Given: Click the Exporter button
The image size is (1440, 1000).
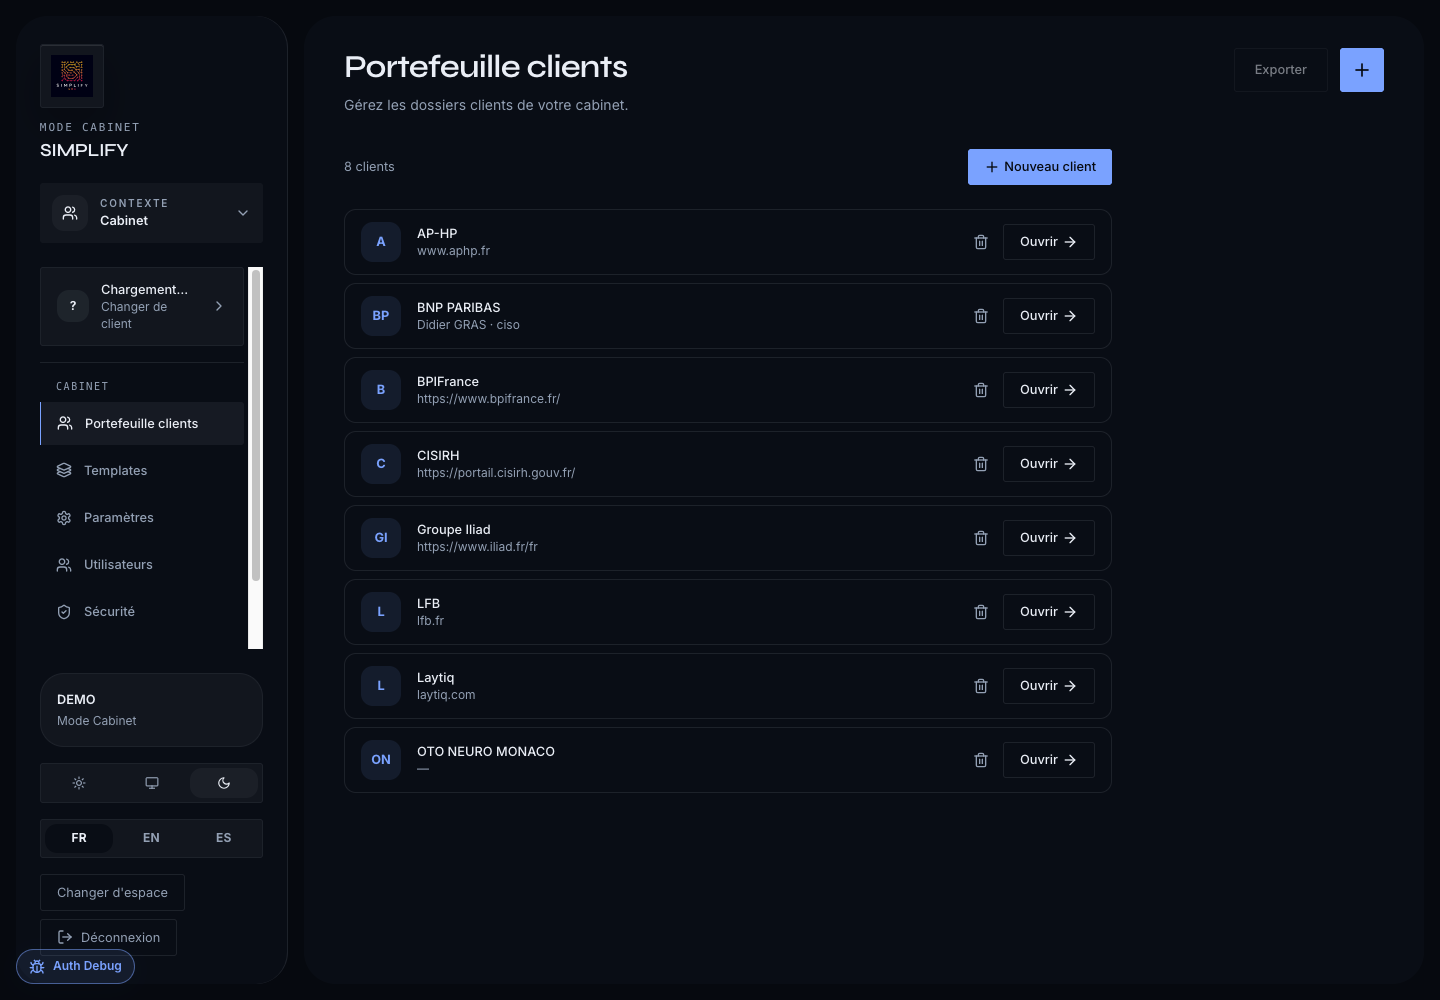Looking at the screenshot, I should point(1281,70).
